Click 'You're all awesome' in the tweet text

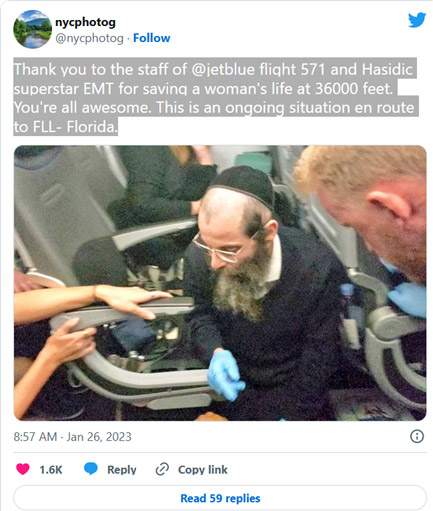pos(82,108)
